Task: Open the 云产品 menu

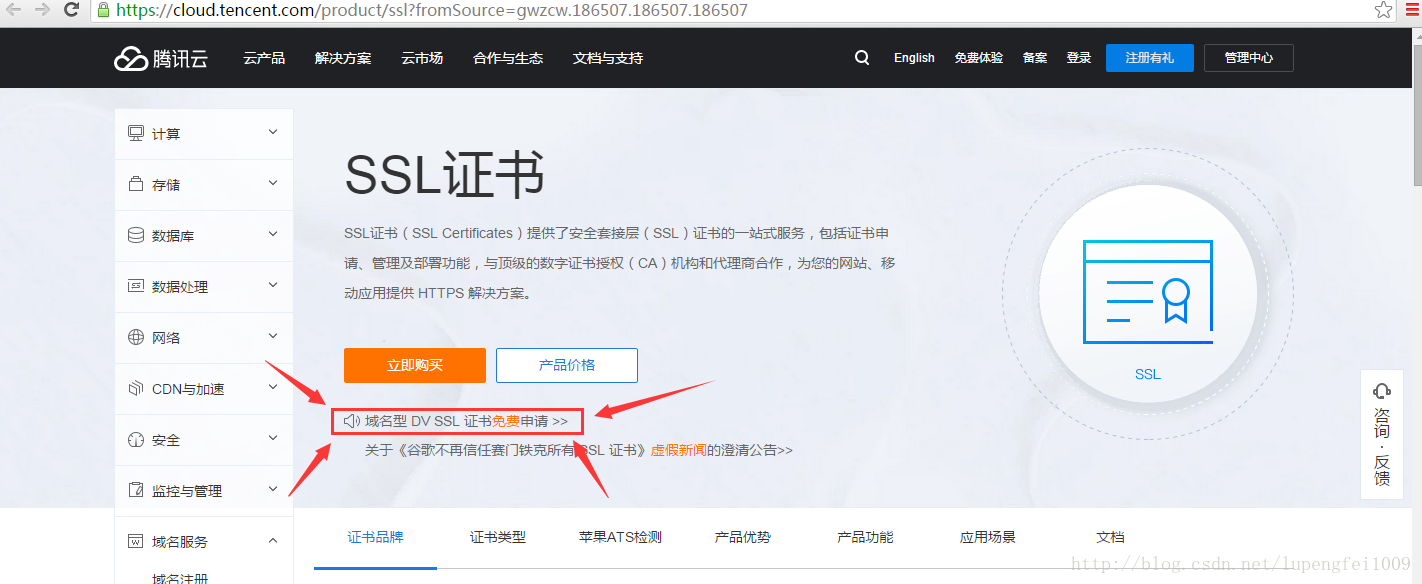Action: pos(264,58)
